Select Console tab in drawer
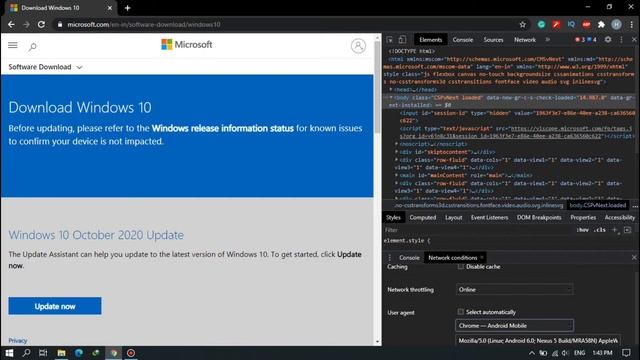640x360 pixels. click(409, 258)
